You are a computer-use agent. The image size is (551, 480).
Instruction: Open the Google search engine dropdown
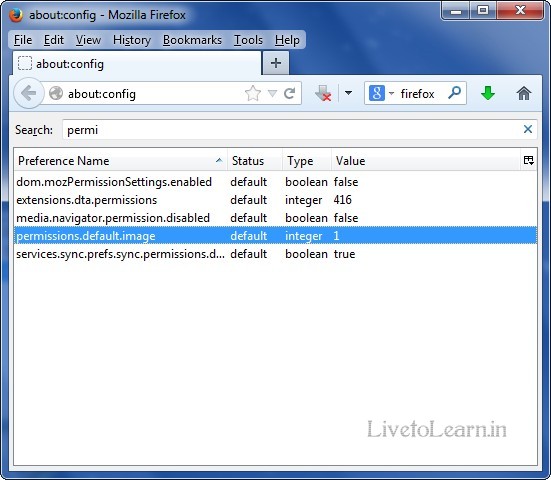[381, 93]
